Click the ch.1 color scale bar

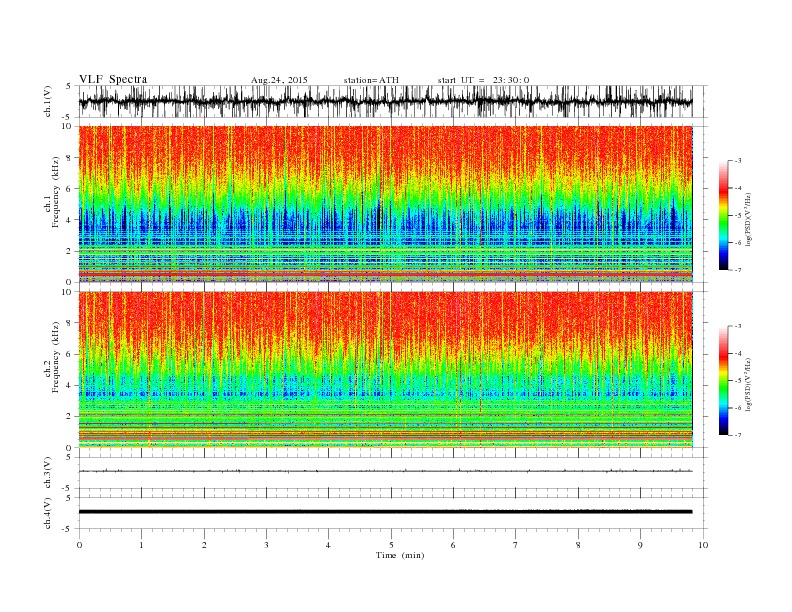pos(724,215)
